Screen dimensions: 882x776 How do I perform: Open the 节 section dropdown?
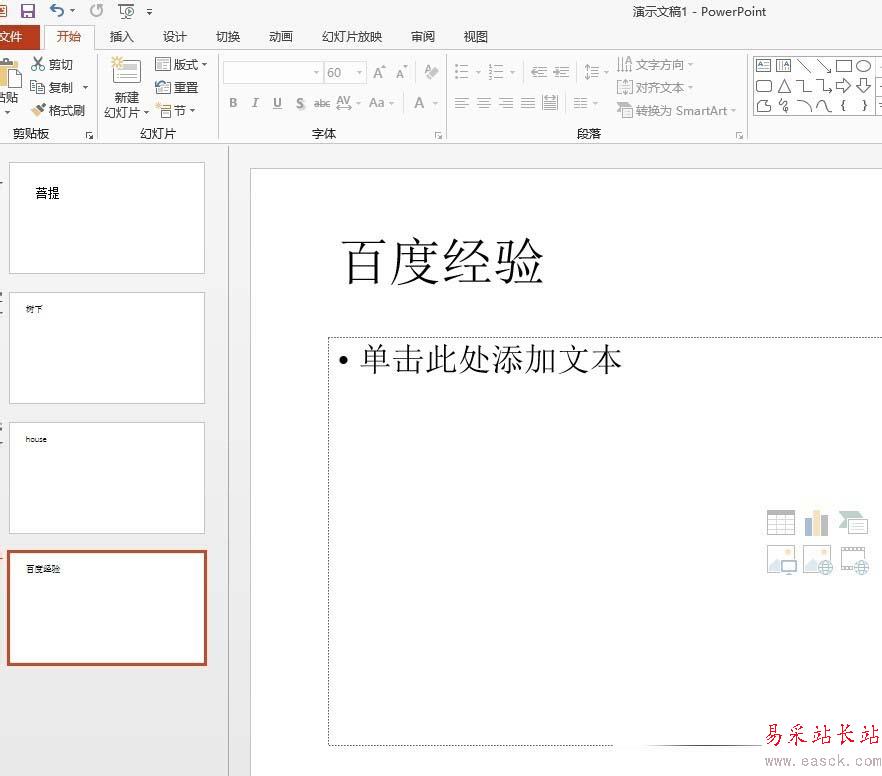(x=176, y=110)
